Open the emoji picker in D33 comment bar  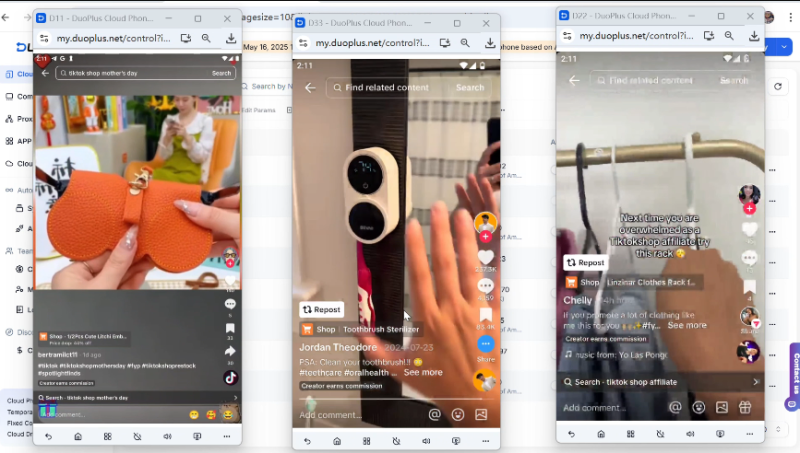(458, 414)
